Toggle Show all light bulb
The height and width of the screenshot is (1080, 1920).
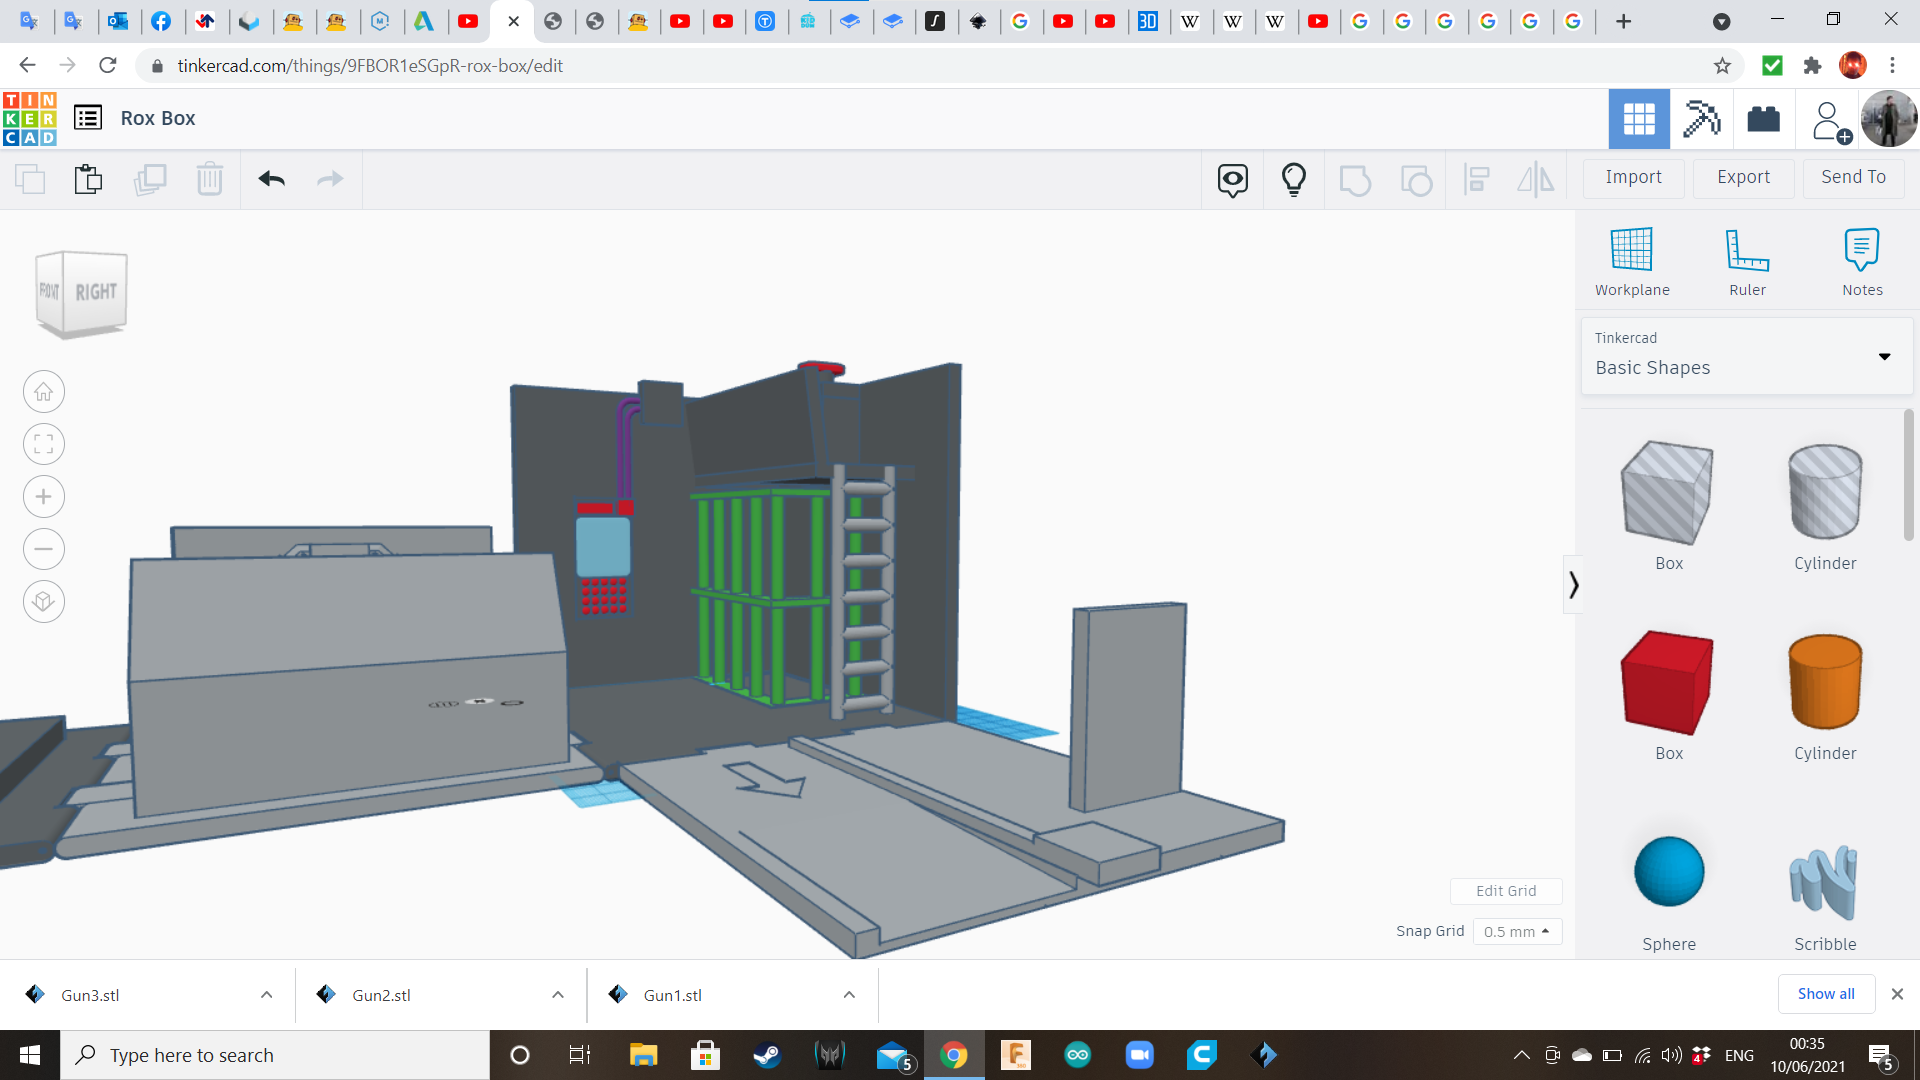(1293, 179)
